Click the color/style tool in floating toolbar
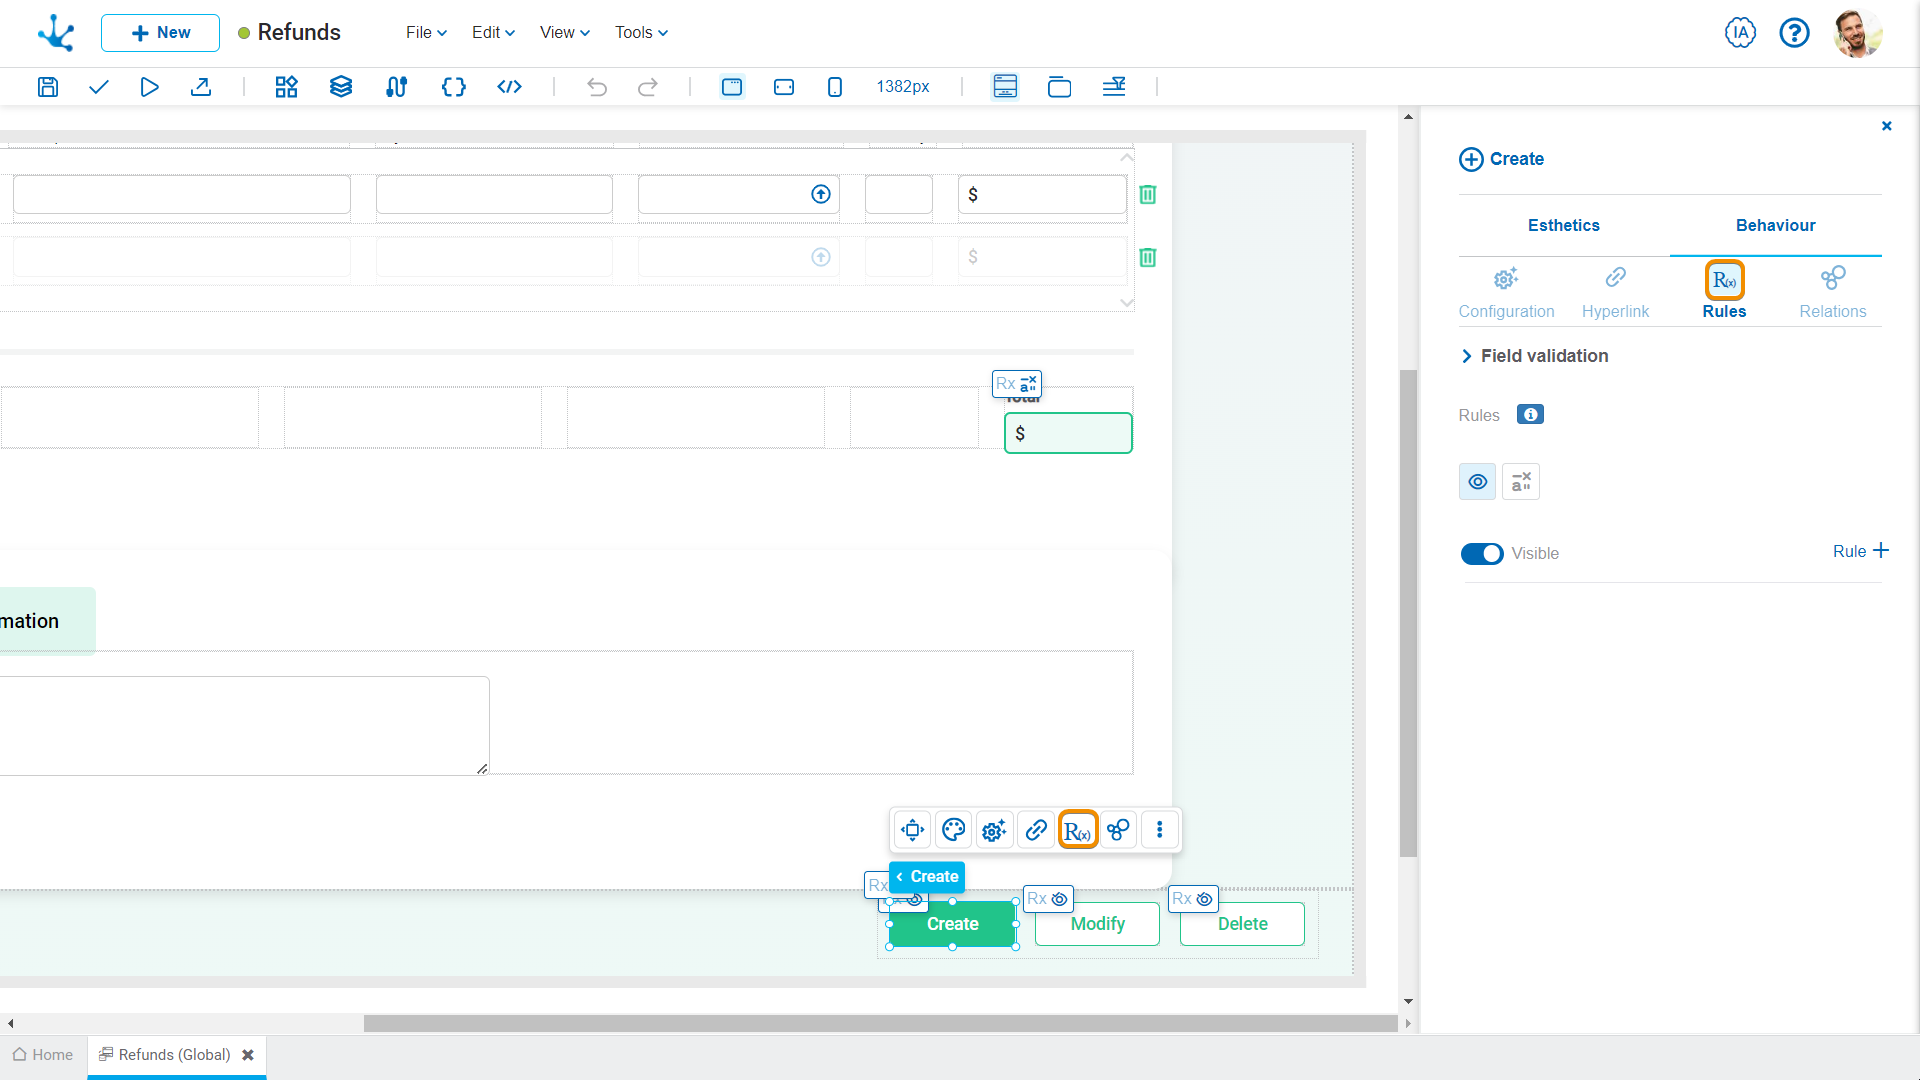This screenshot has width=1920, height=1080. [x=953, y=829]
